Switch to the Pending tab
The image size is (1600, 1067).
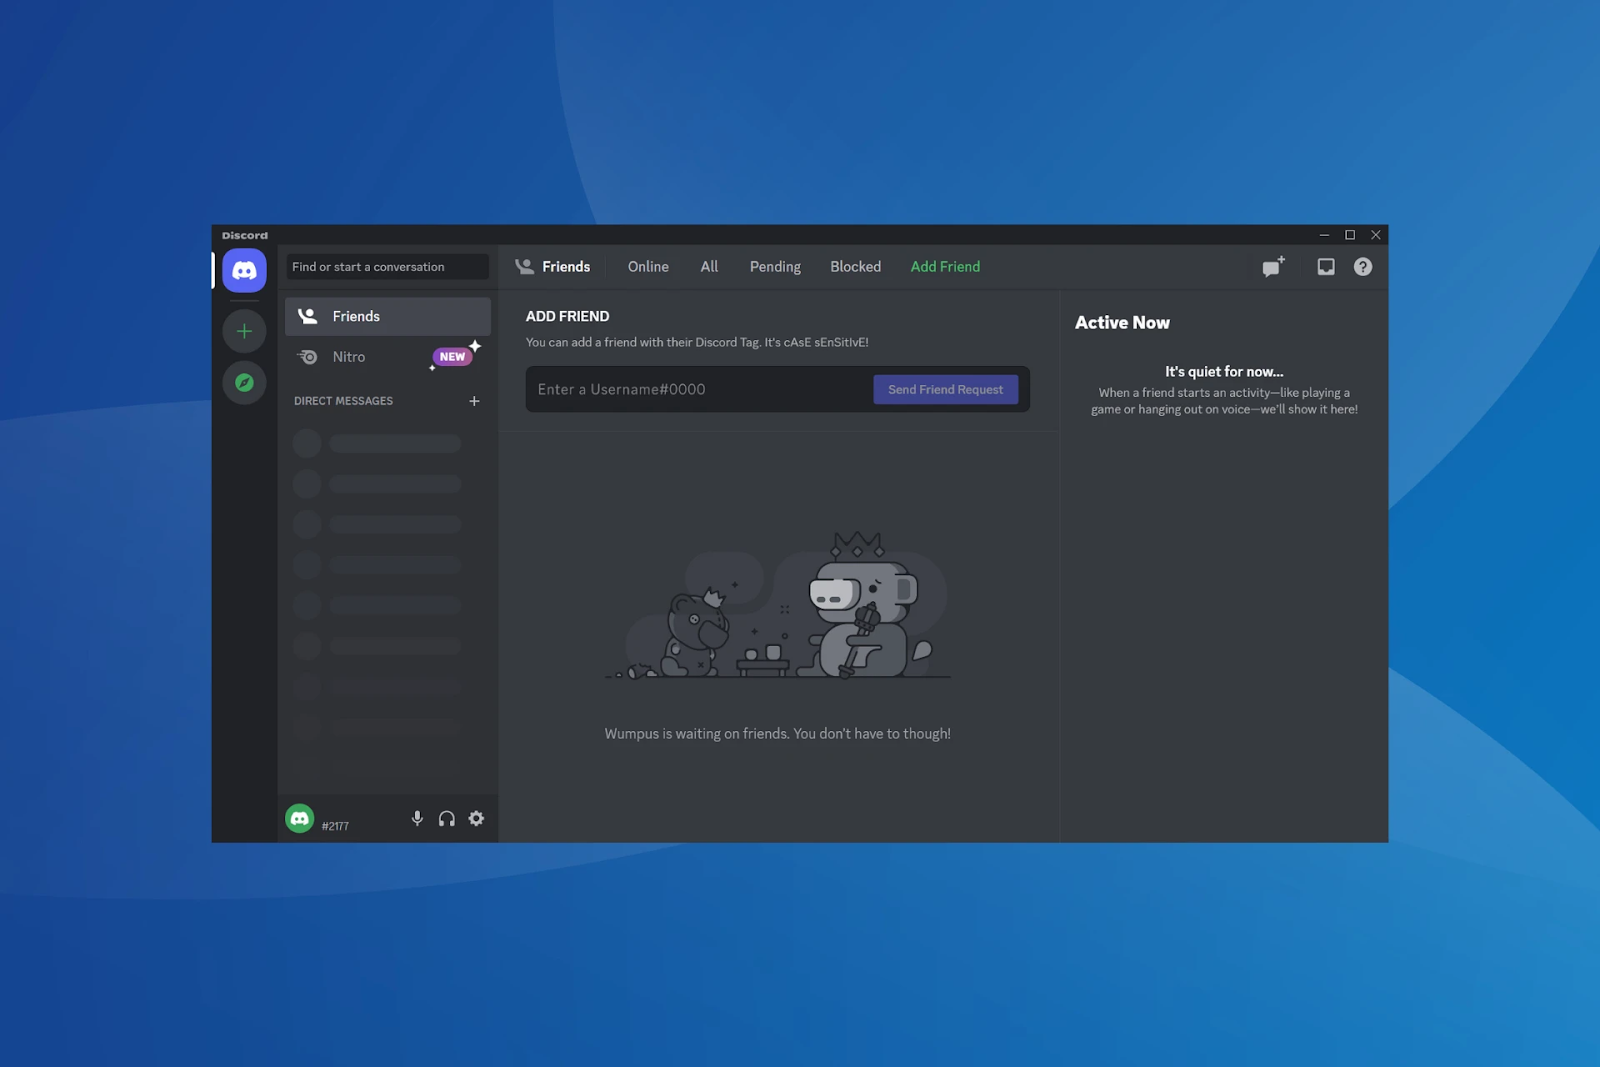point(775,267)
